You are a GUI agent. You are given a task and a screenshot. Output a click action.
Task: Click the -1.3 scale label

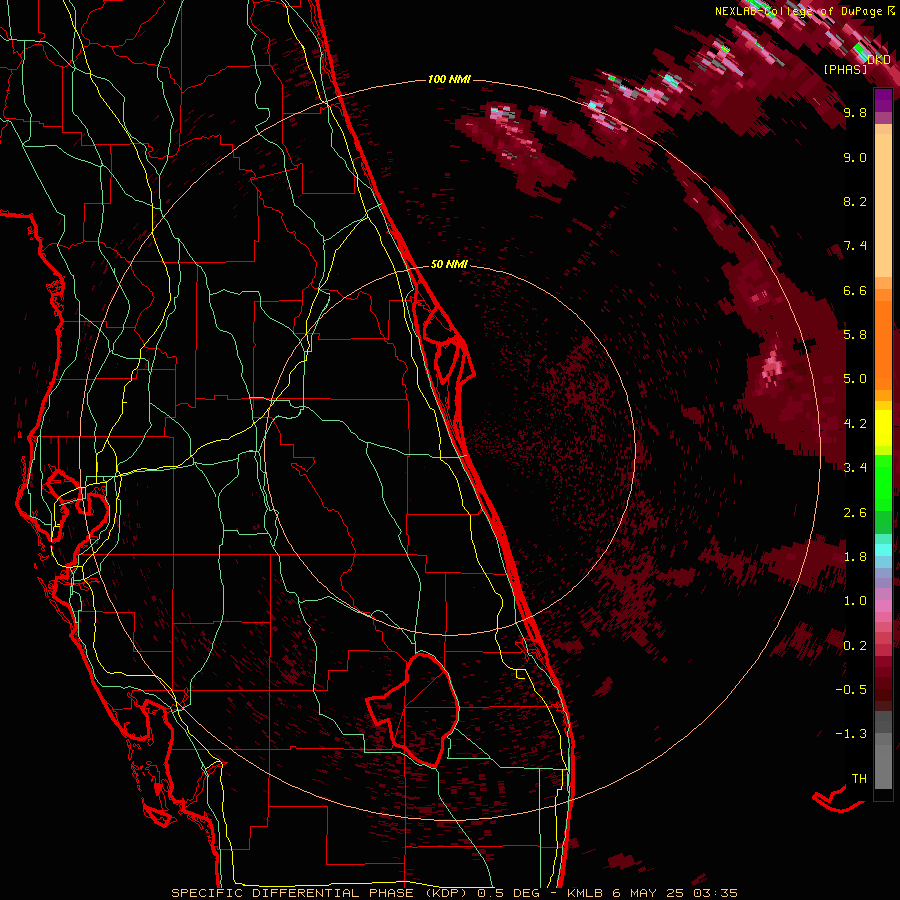[851, 734]
